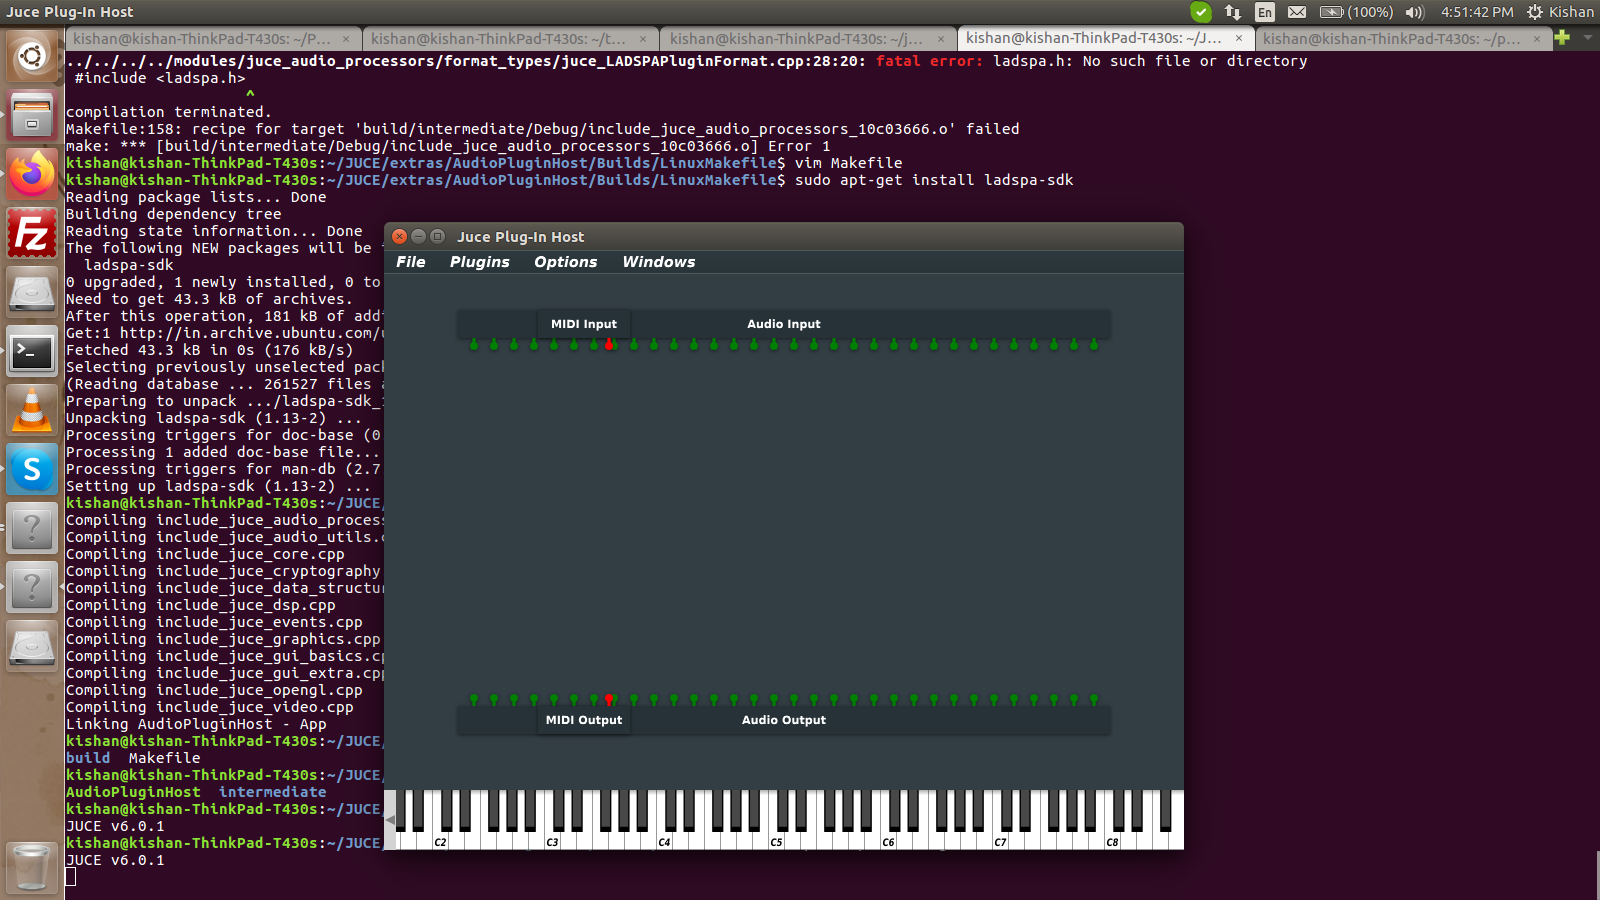Launch VLC media player from the launcher

[x=32, y=410]
